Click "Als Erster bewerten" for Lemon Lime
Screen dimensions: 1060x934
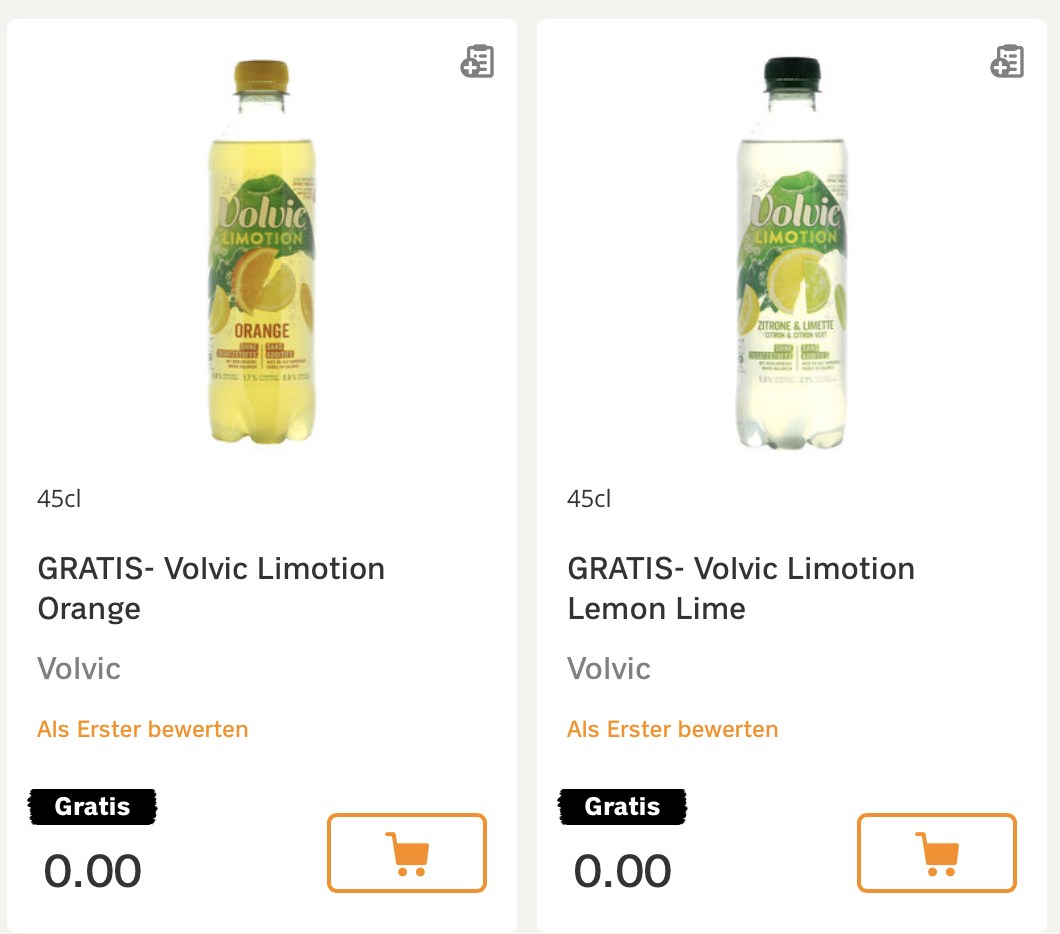tap(673, 729)
